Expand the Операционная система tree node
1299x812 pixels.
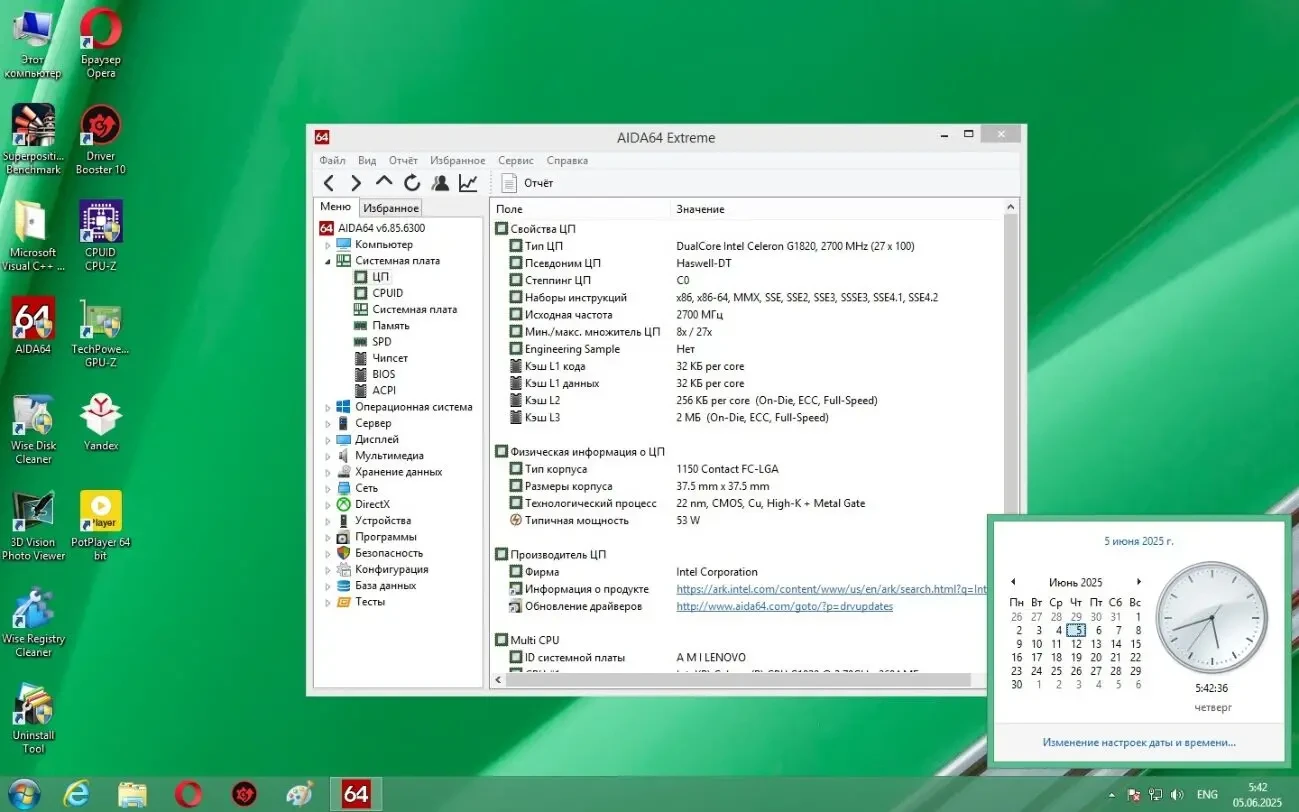point(328,406)
